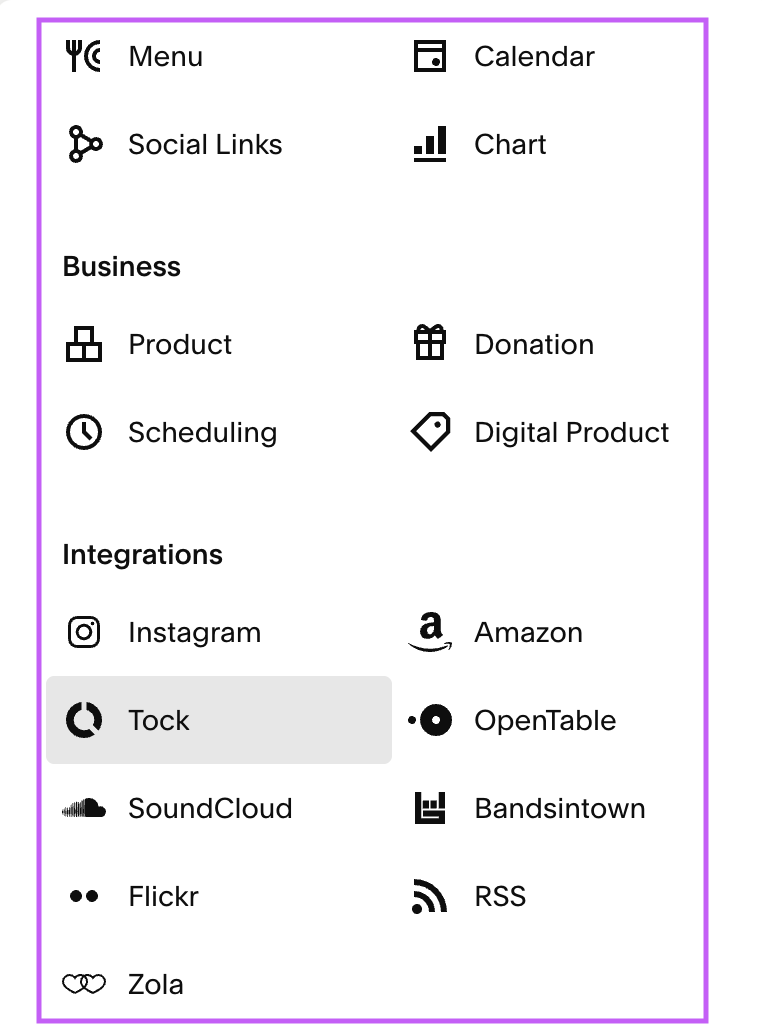Click the Flickr two-dots icon
The image size is (762, 1028).
coord(84,896)
